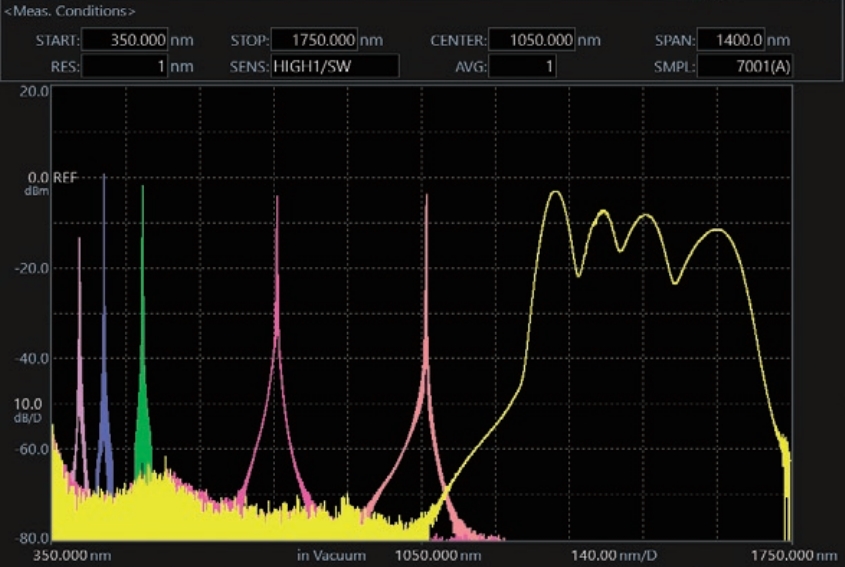Click the 350.000 nm start axis label
The image size is (845, 567).
pyautogui.click(x=73, y=555)
